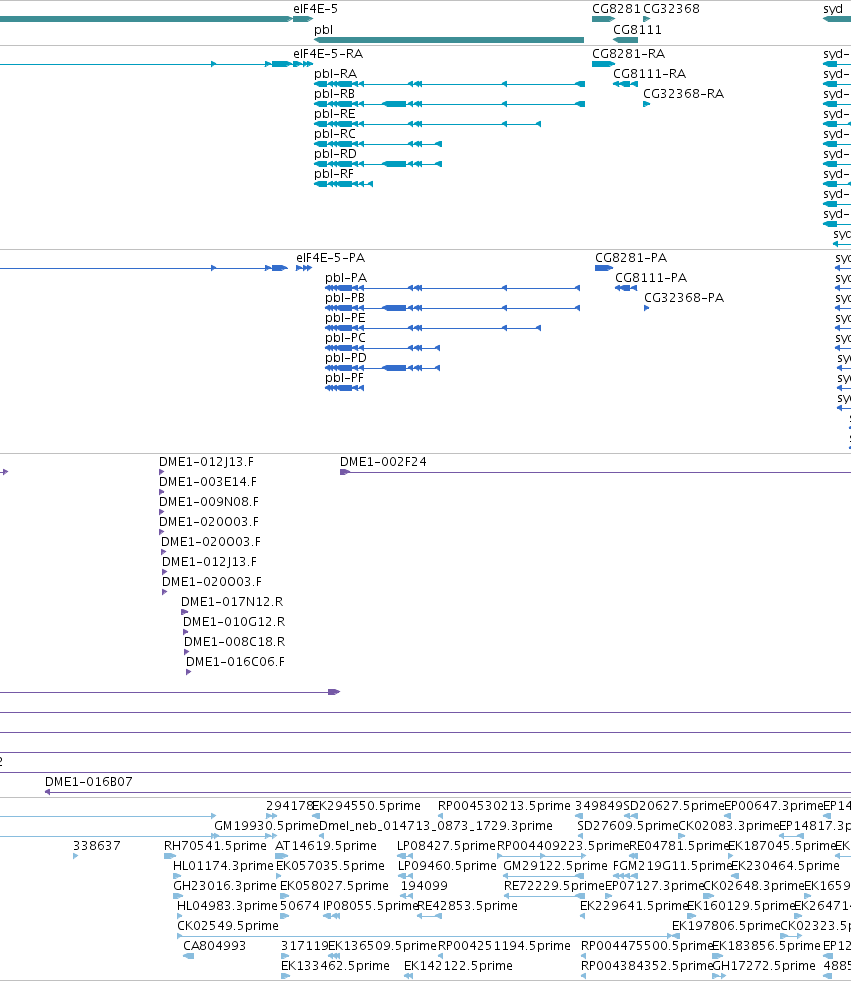Image resolution: width=851 pixels, height=981 pixels.
Task: Select the LP09460.5prime EST label
Action: 447,866
